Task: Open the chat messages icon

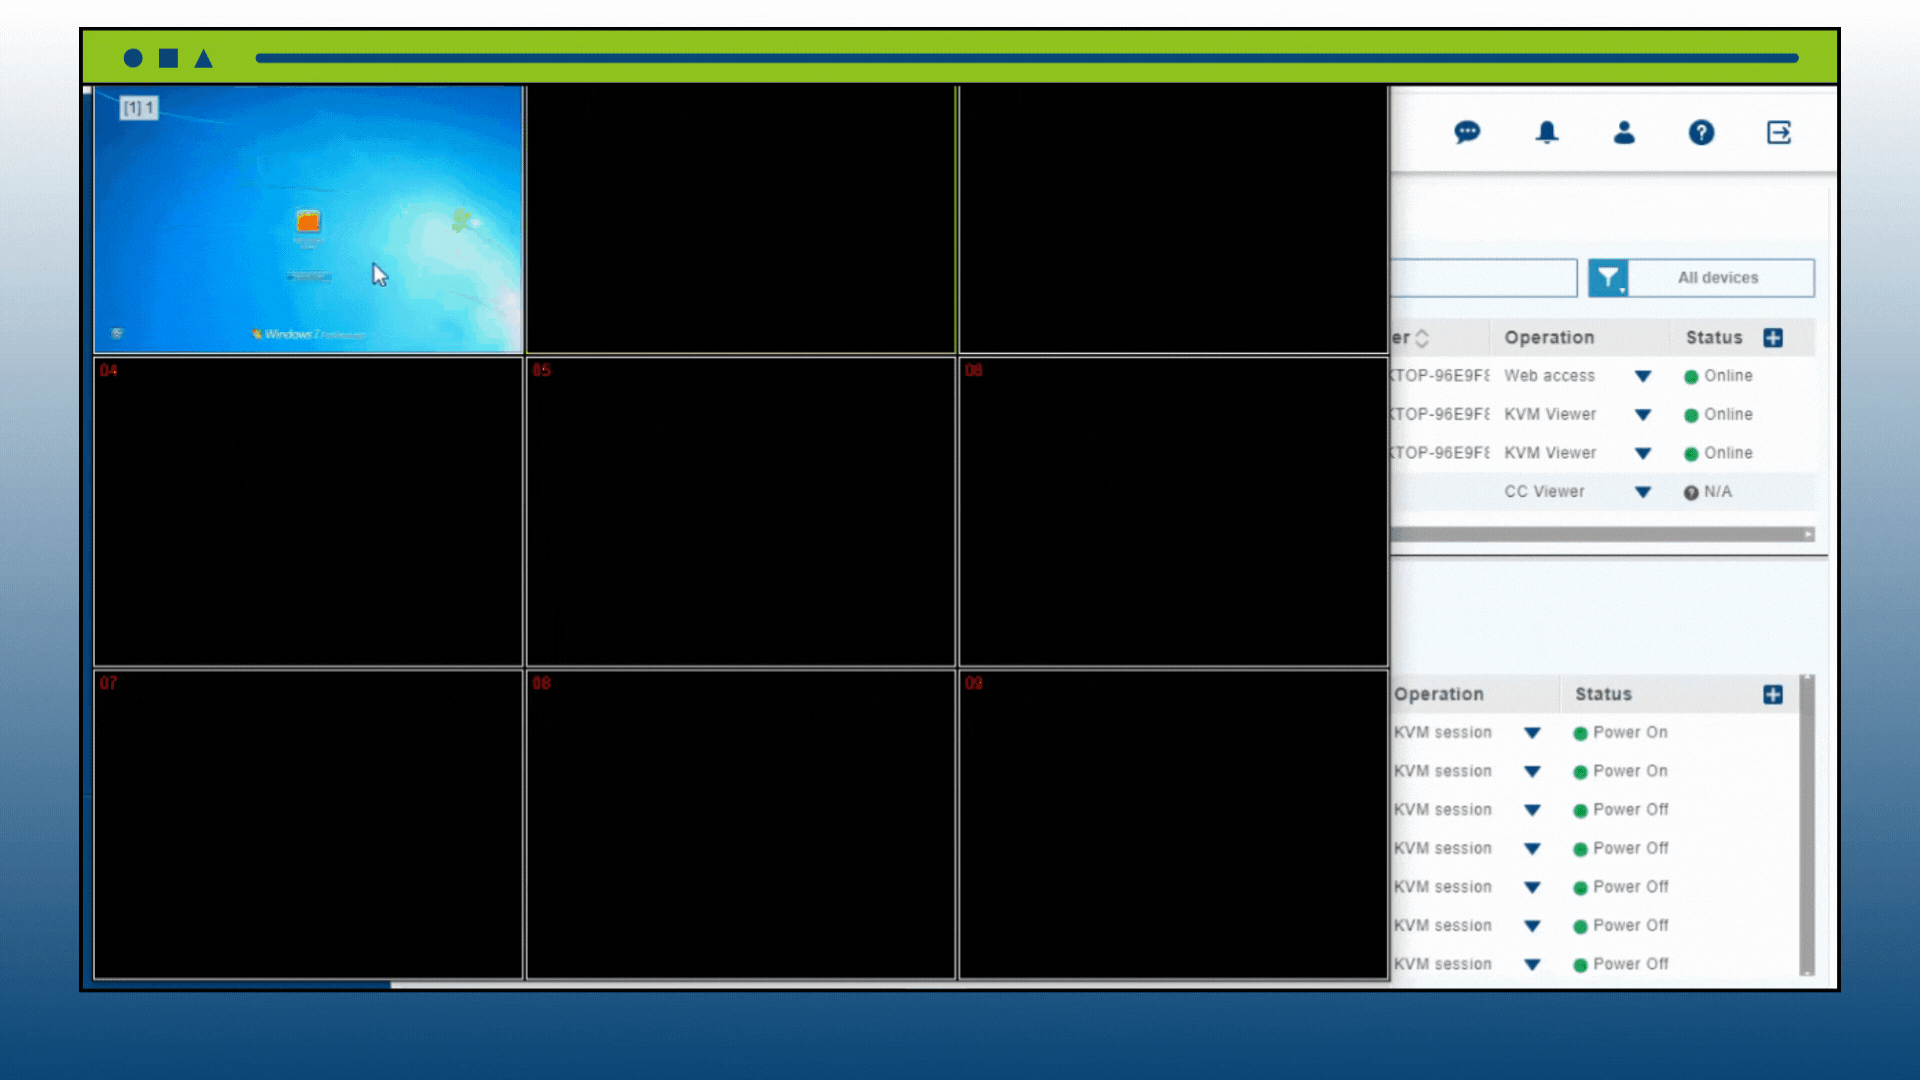Action: point(1467,132)
